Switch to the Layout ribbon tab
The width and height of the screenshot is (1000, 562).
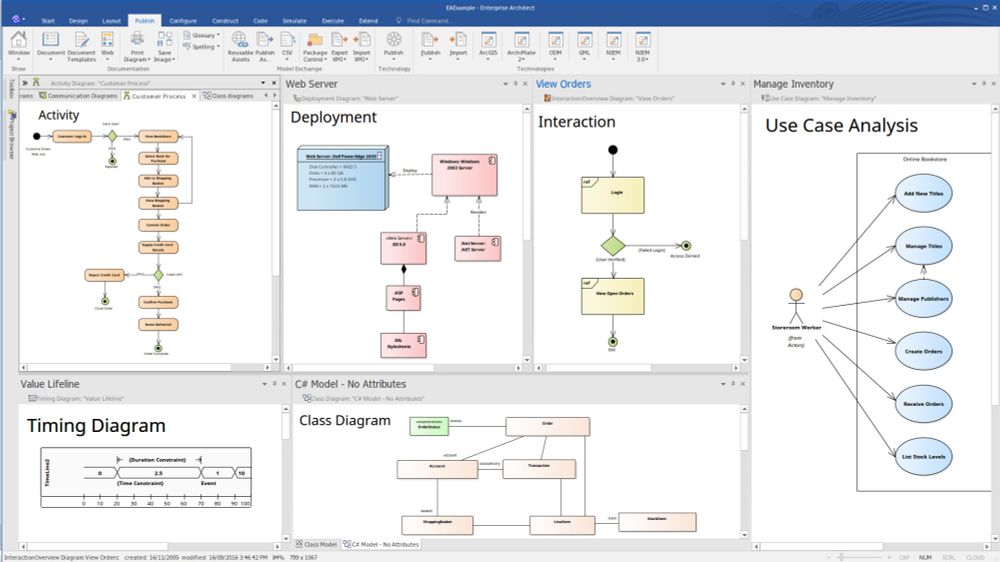111,21
